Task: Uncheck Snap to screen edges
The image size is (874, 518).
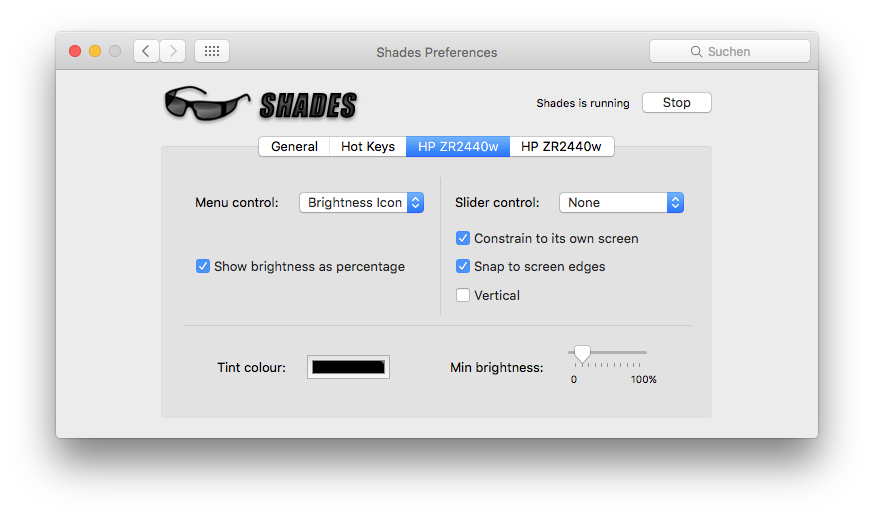Action: [x=463, y=267]
